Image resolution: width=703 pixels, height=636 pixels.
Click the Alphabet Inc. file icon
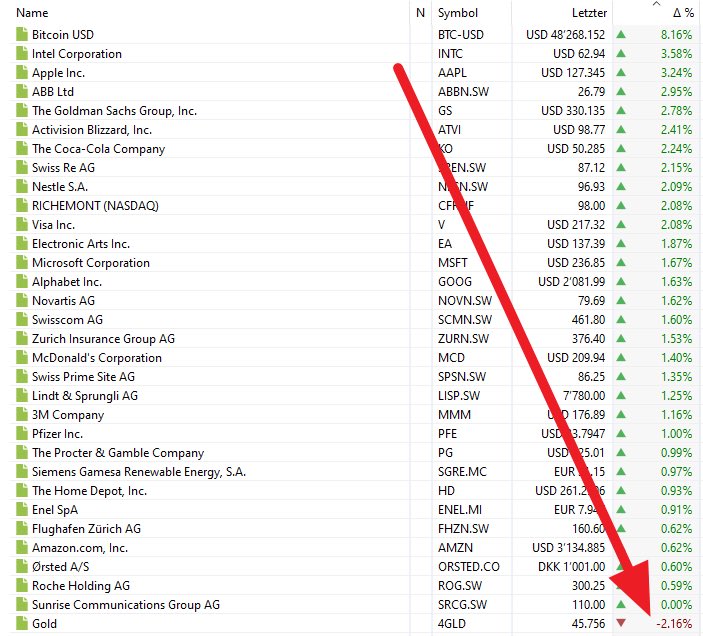22,281
